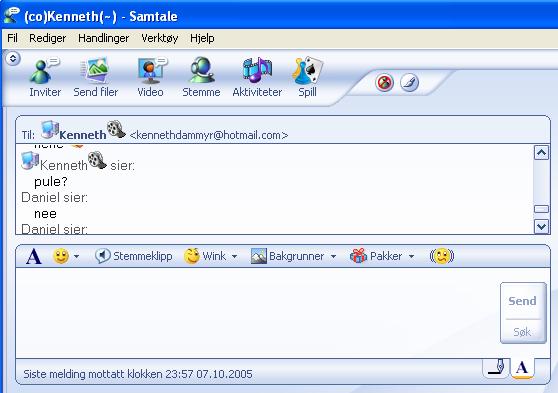Expand the Bakgrunner dropdown arrow
Image resolution: width=558 pixels, height=393 pixels.
click(333, 256)
